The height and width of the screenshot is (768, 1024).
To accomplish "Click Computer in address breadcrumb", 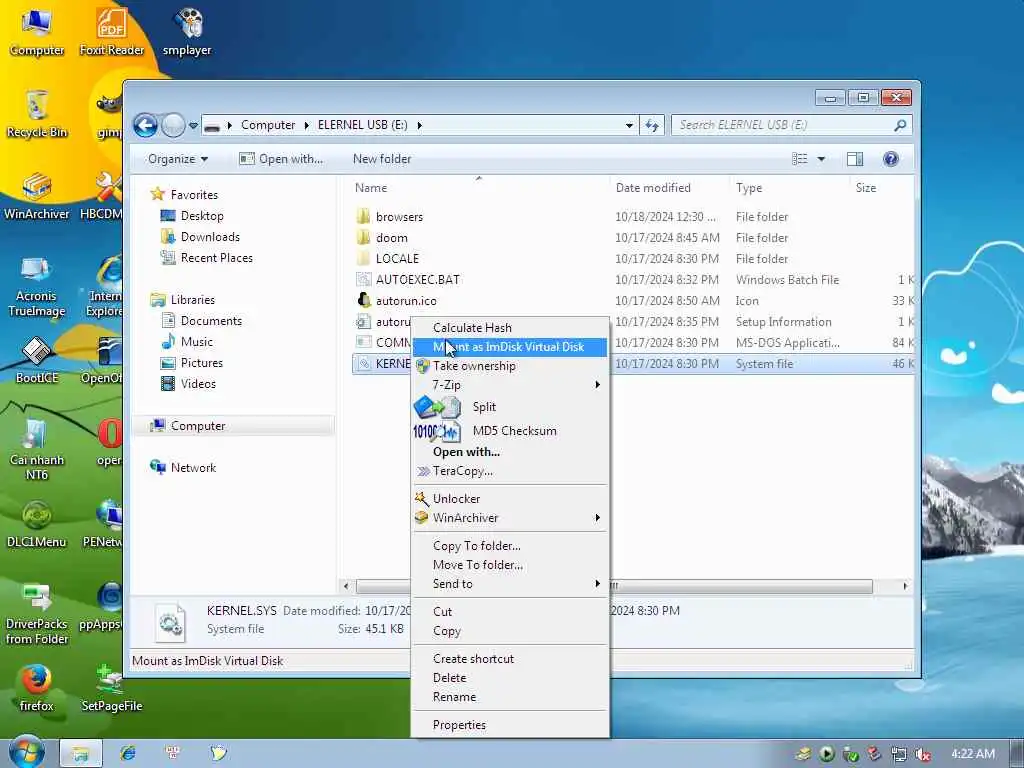I will (268, 125).
